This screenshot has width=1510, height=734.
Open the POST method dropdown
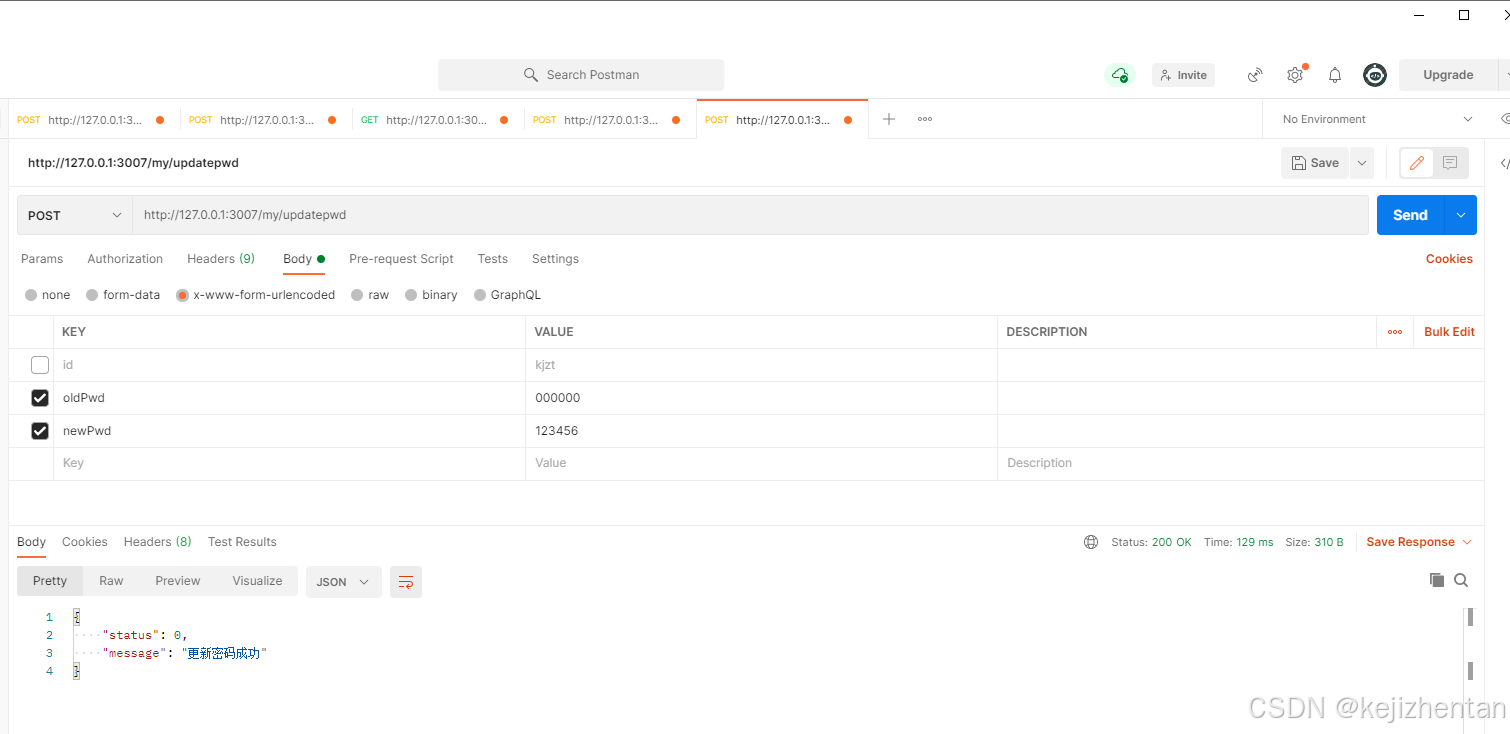point(75,215)
